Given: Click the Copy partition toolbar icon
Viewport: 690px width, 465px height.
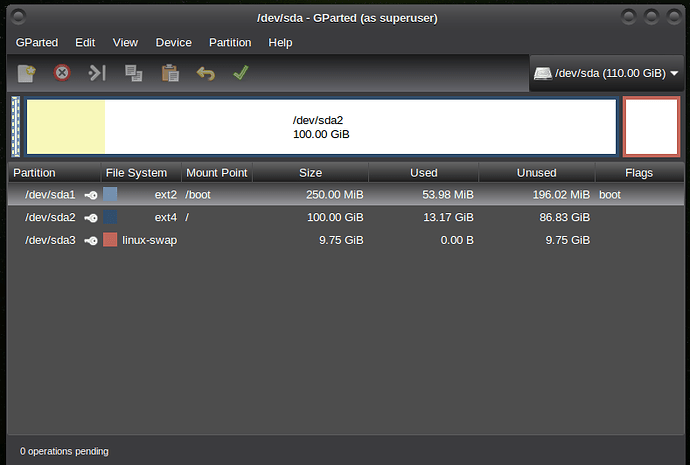Looking at the screenshot, I should coord(133,73).
